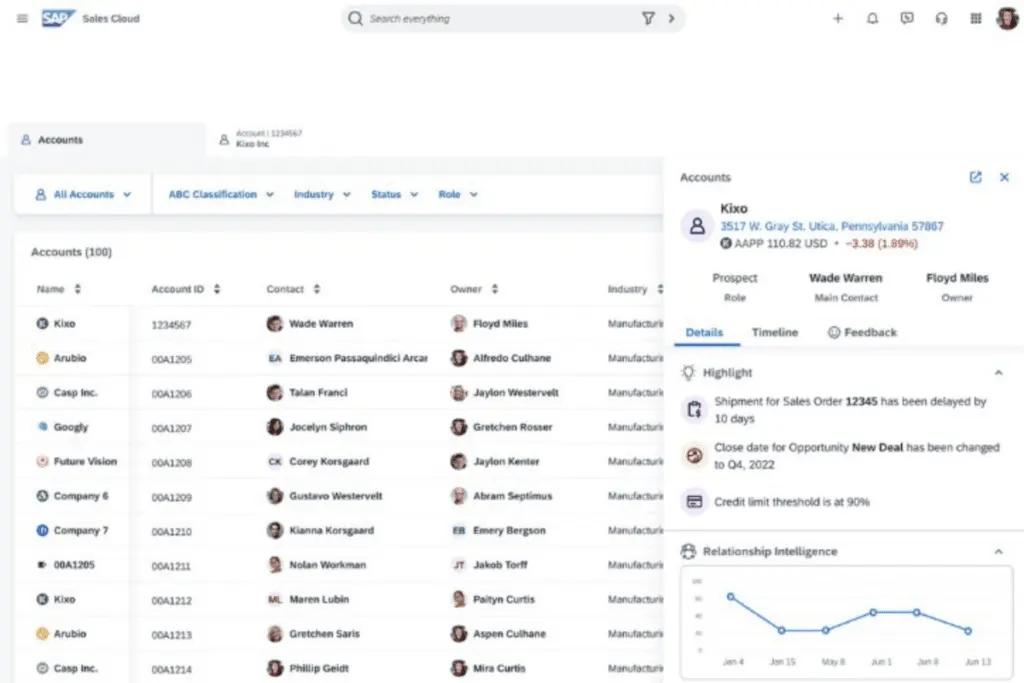Screen dimensions: 1024x683
Task: Open the Arubio account row 00A1205
Action: click(x=340, y=358)
